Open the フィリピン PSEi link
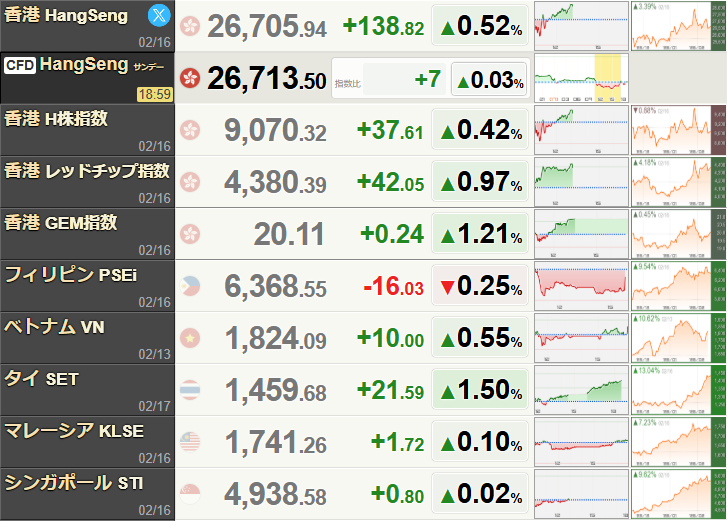 click(71, 274)
